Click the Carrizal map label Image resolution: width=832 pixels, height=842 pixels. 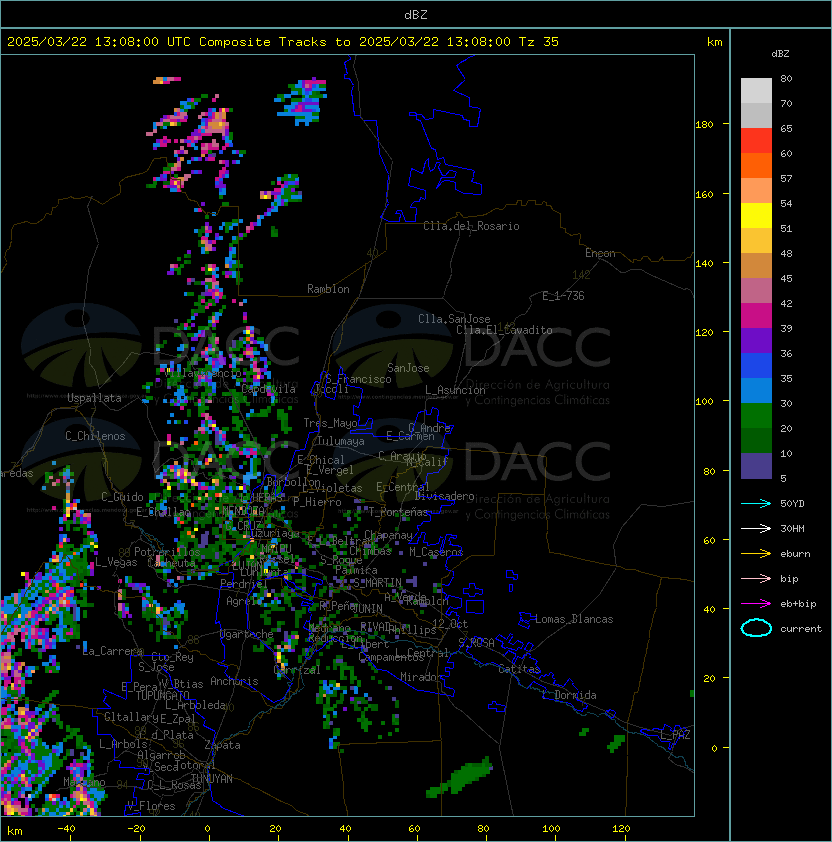tap(297, 670)
